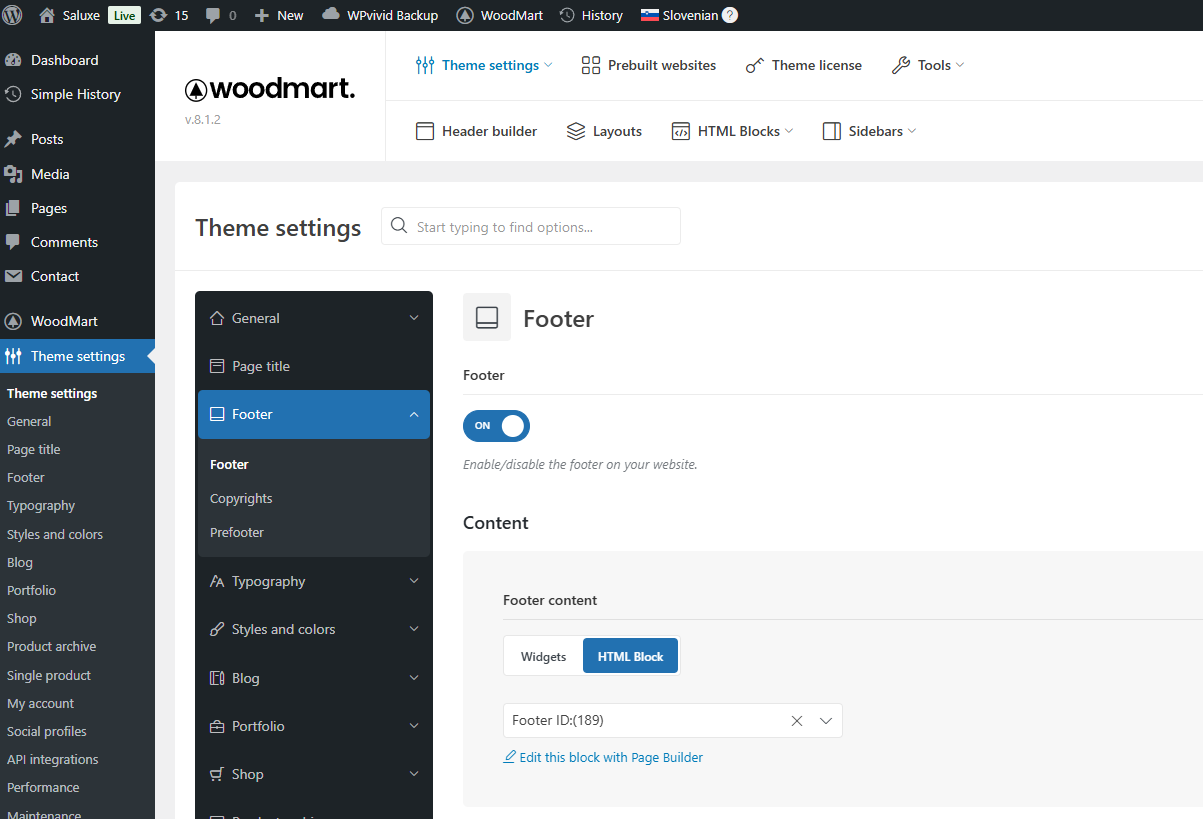This screenshot has width=1203, height=819.
Task: Click the Prebuilt websites grid icon
Action: pos(590,65)
